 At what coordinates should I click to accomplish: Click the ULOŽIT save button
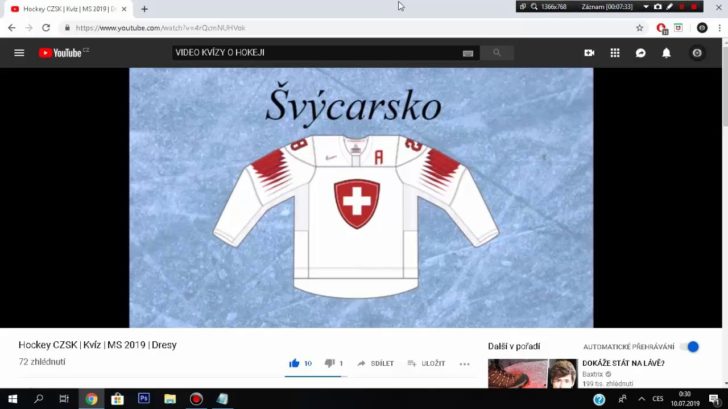coord(426,363)
